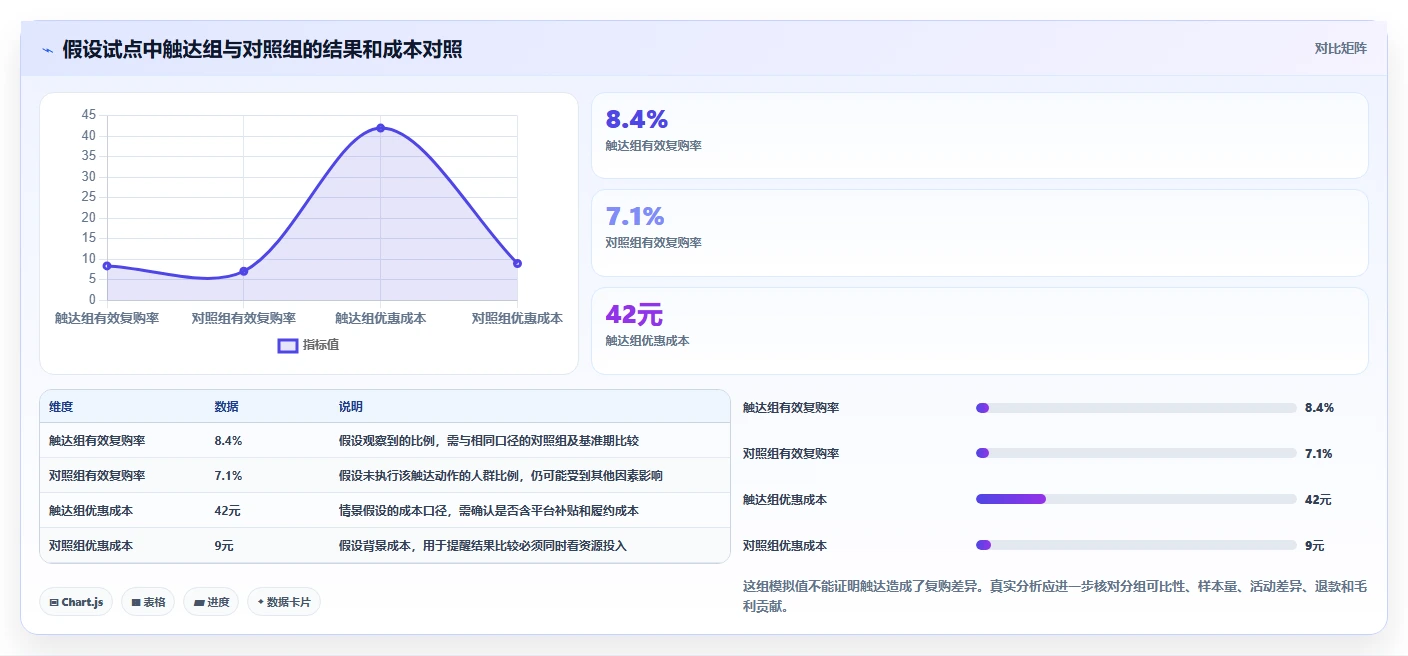Click the 对照组优惠成本 data point on the chart
The height and width of the screenshot is (656, 1408).
pyautogui.click(x=517, y=263)
